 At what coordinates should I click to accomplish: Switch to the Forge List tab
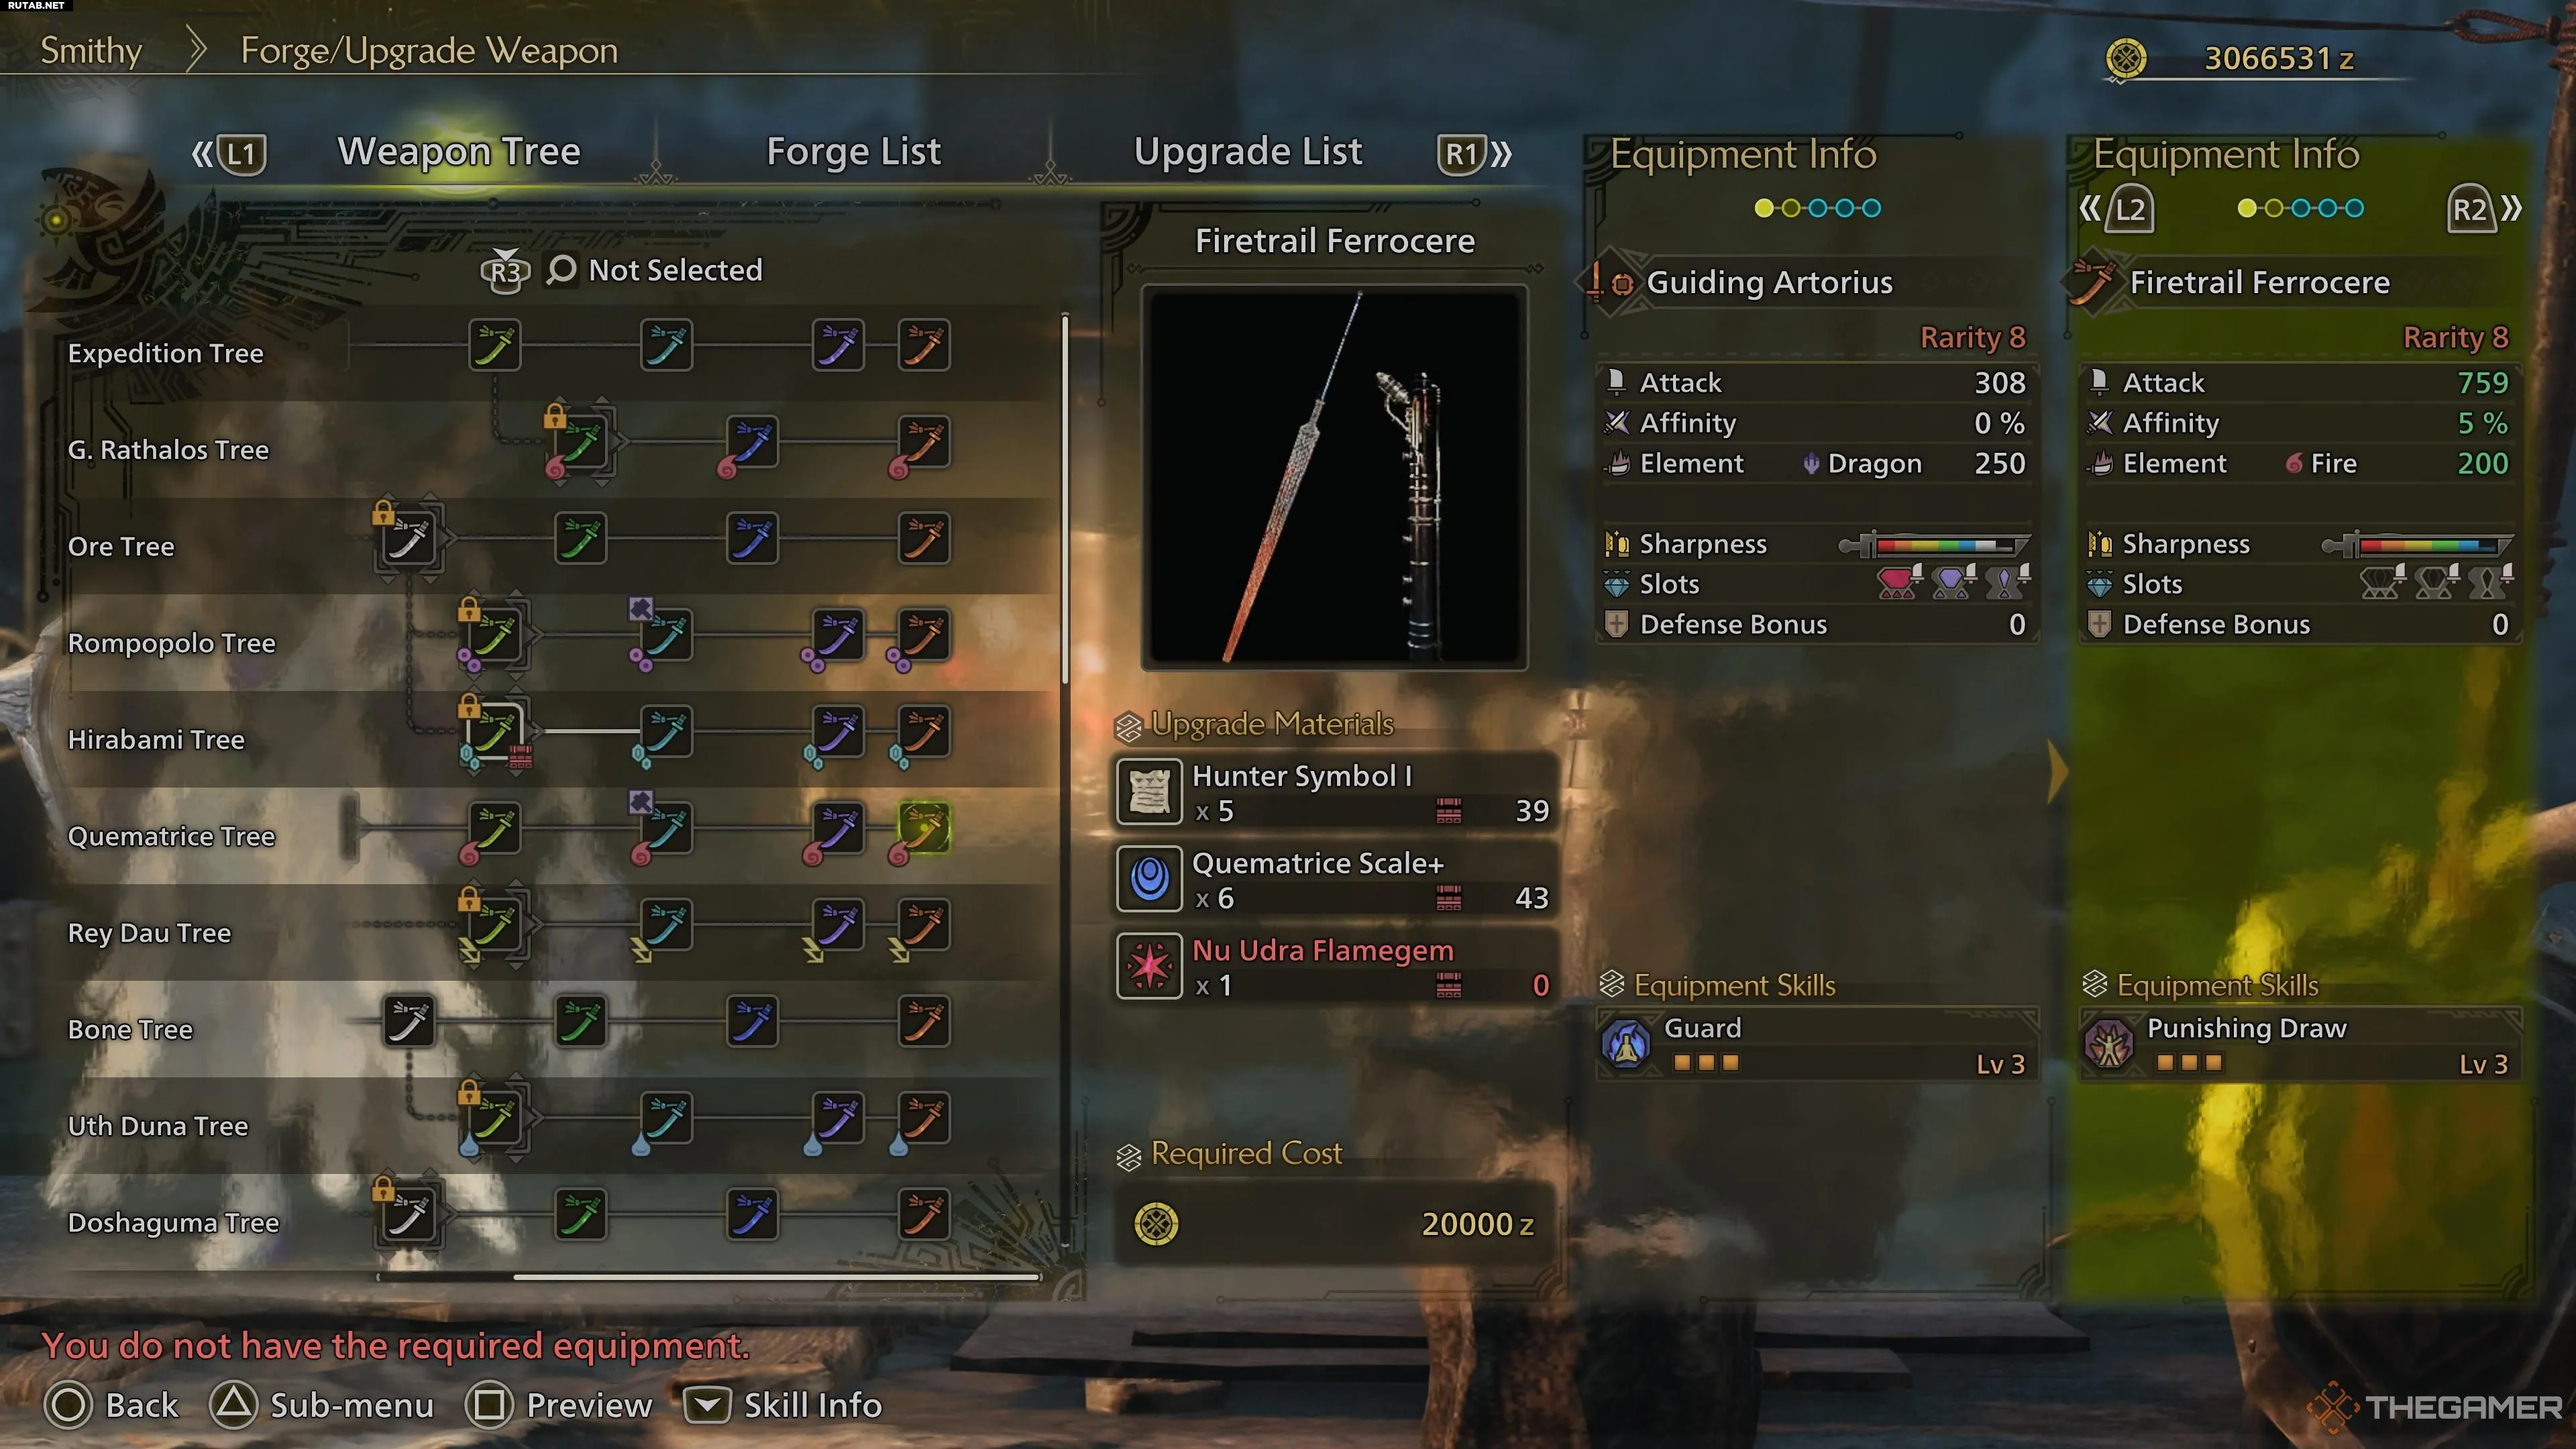[853, 152]
